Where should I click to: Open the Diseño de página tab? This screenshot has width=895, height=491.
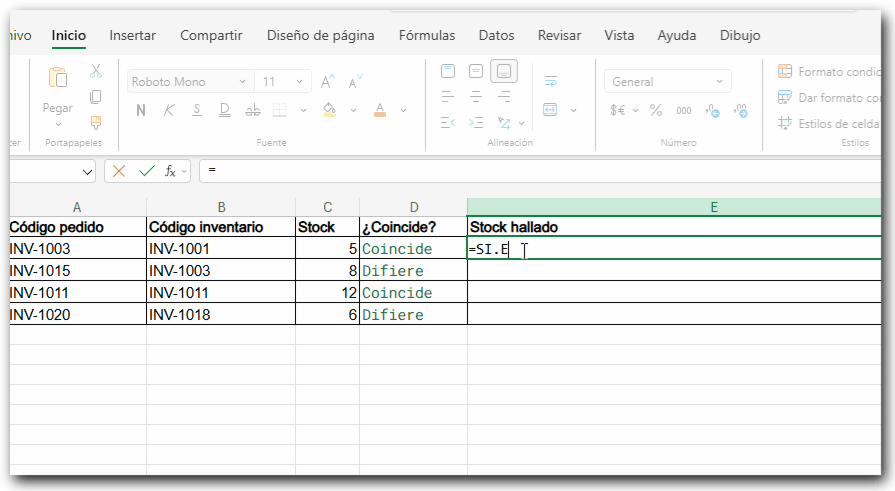coord(321,35)
